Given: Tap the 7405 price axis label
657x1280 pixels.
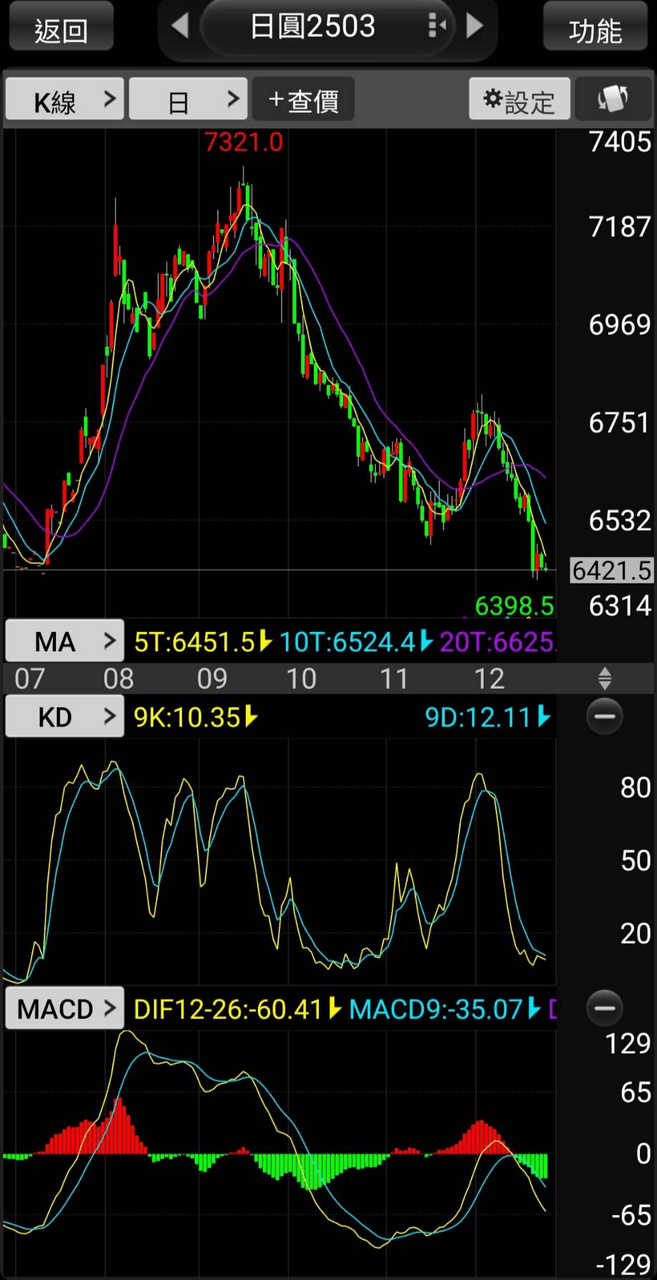Looking at the screenshot, I should coord(620,142).
